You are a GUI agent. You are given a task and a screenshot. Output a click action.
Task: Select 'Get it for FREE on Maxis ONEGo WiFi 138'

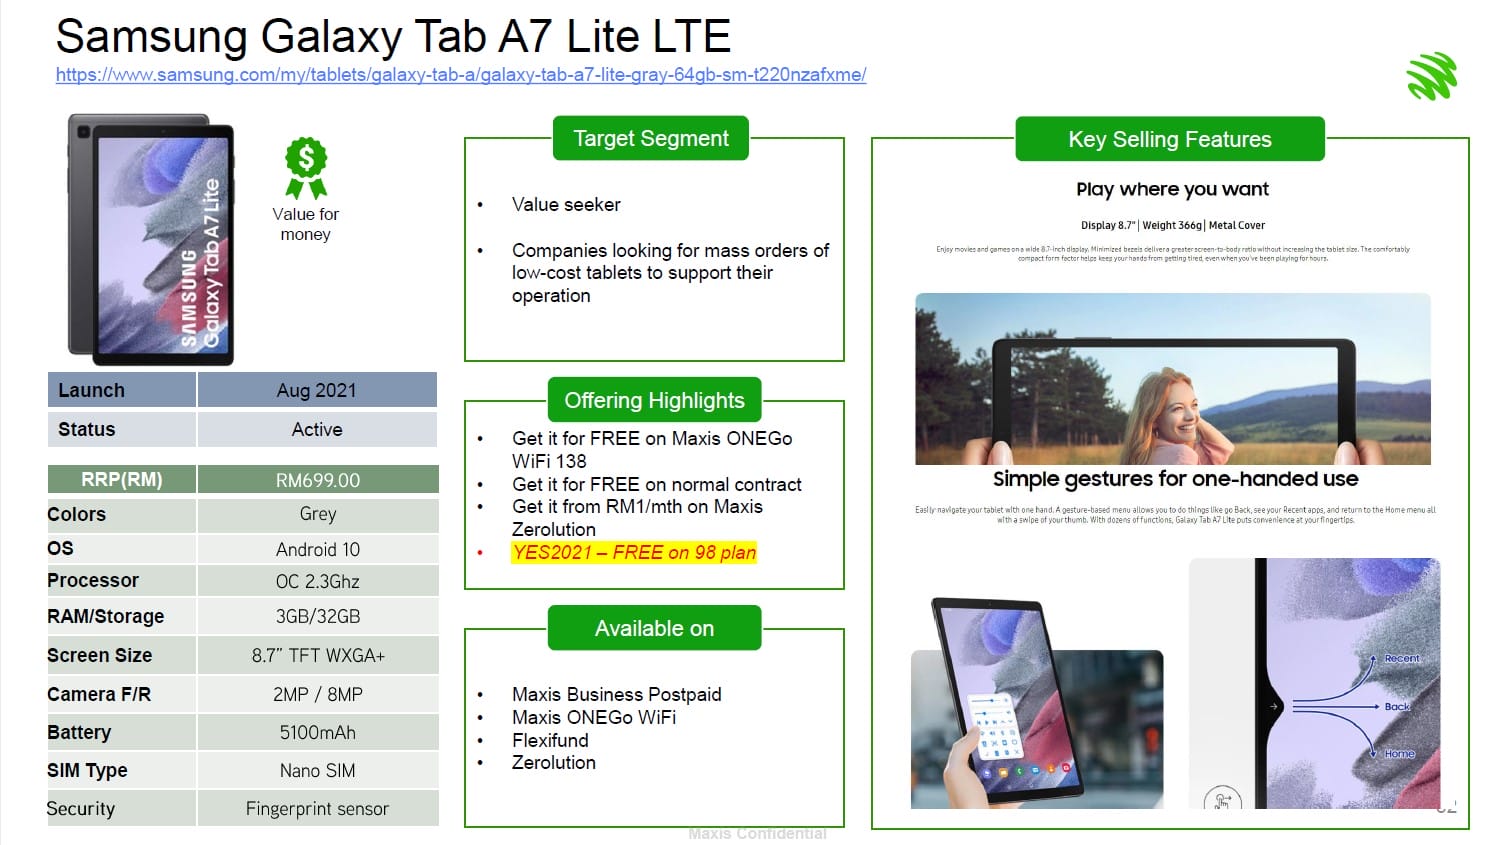[652, 450]
